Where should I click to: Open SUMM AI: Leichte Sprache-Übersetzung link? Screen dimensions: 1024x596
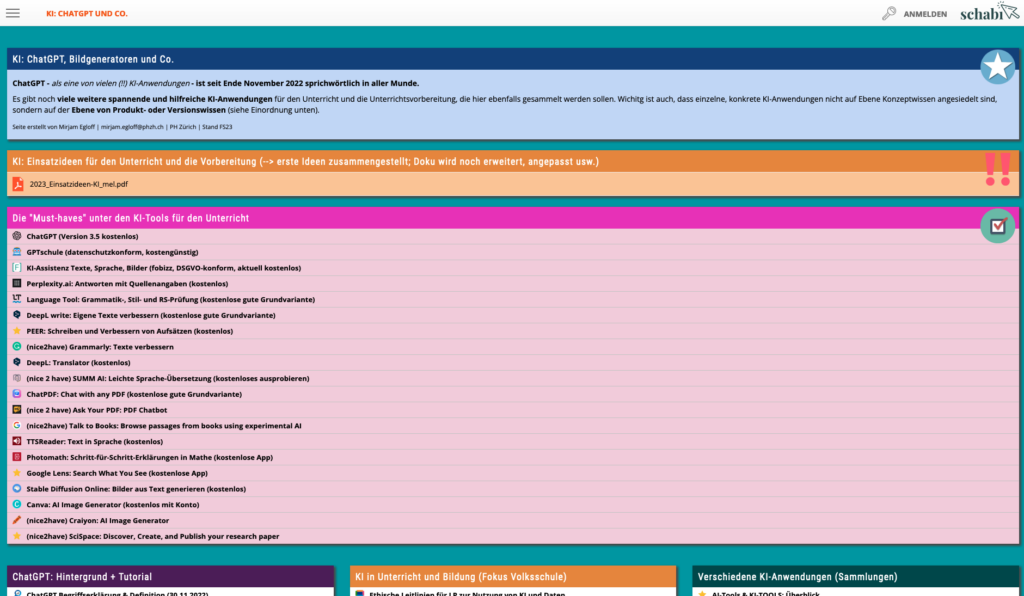pyautogui.click(x=168, y=379)
